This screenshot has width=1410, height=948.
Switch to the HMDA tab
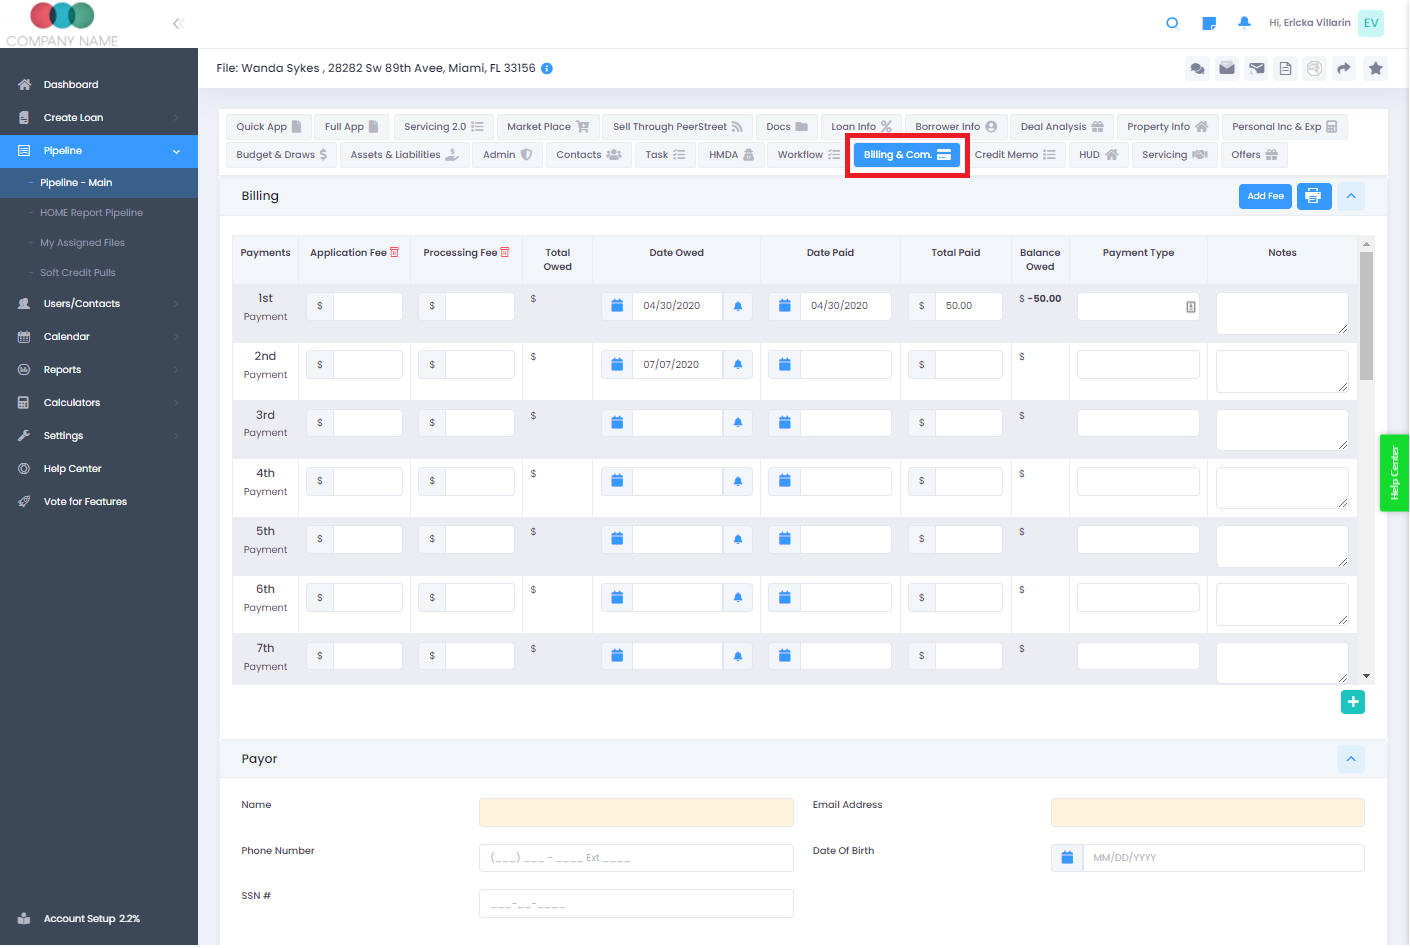(x=731, y=154)
